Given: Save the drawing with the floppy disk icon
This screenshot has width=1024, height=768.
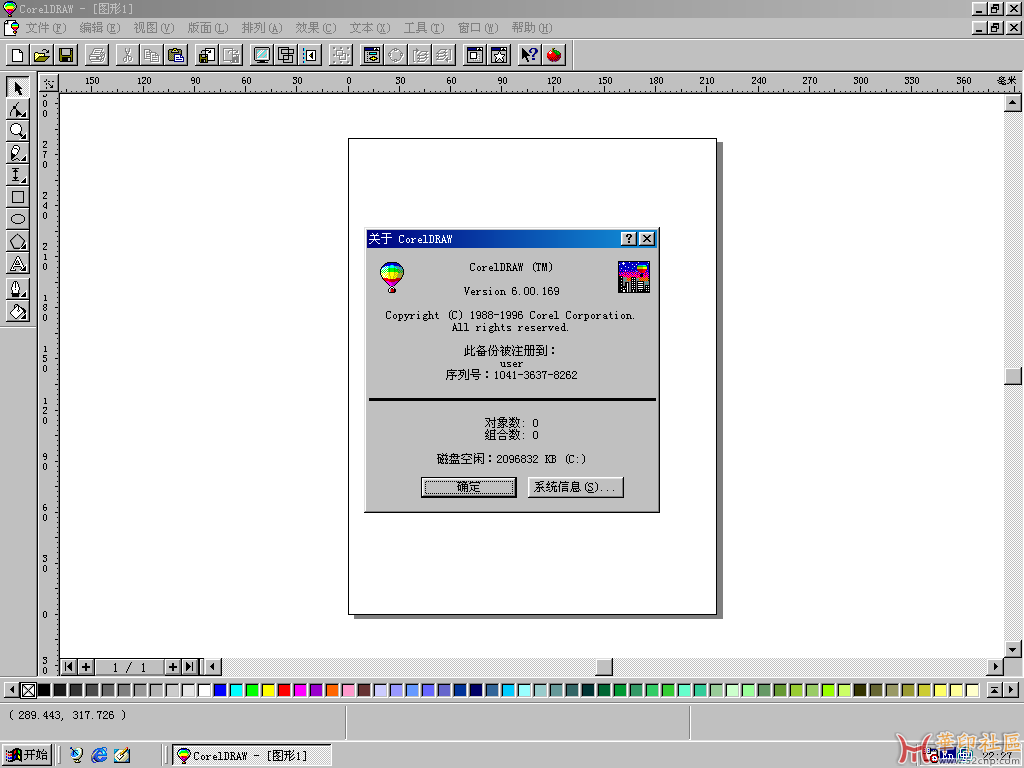Looking at the screenshot, I should click(x=66, y=56).
